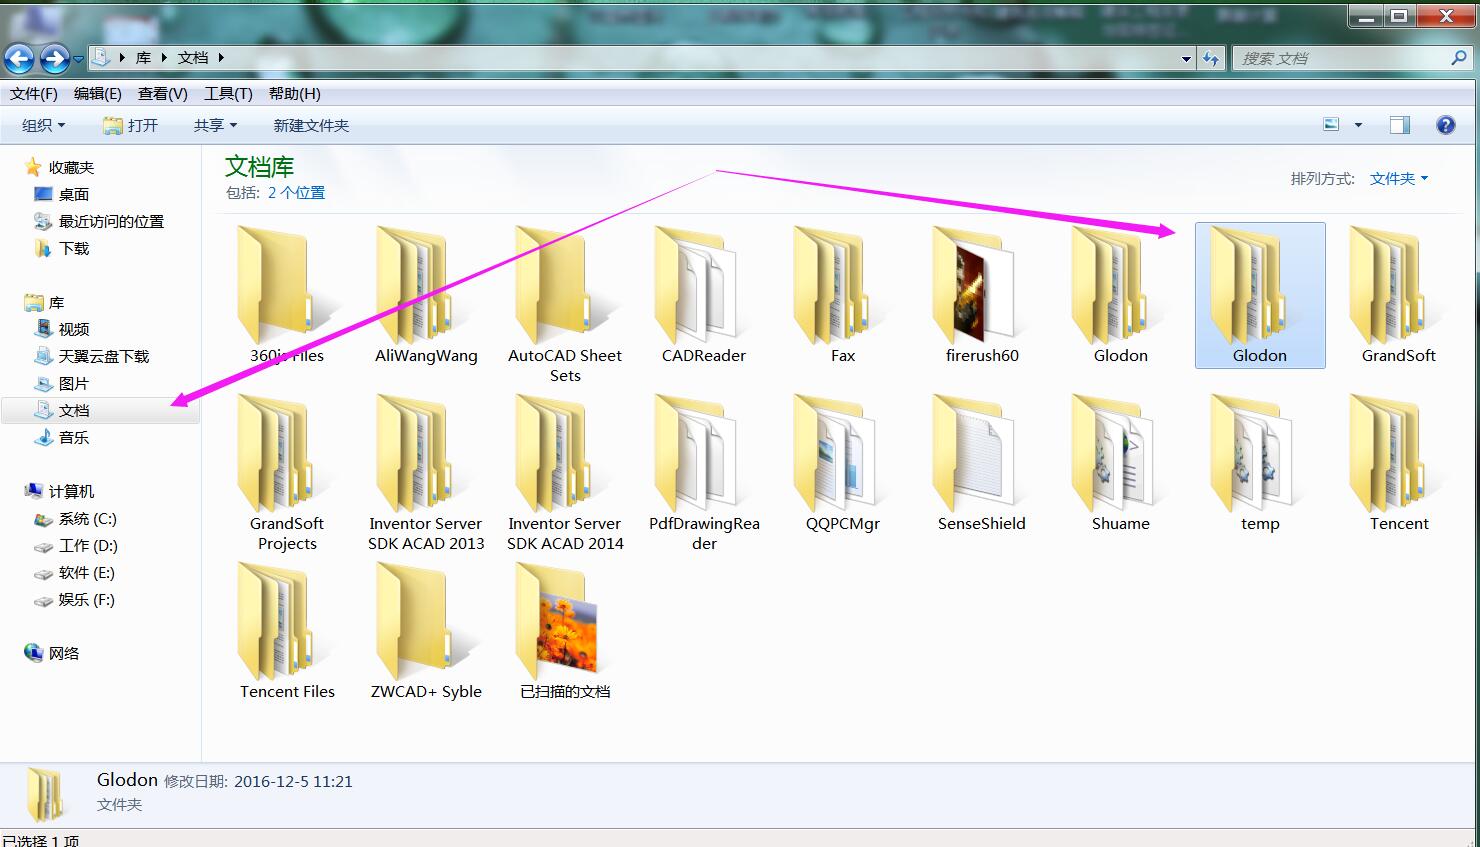Open the 文件(F) menu
Screen dimensions: 1480x847
34,93
